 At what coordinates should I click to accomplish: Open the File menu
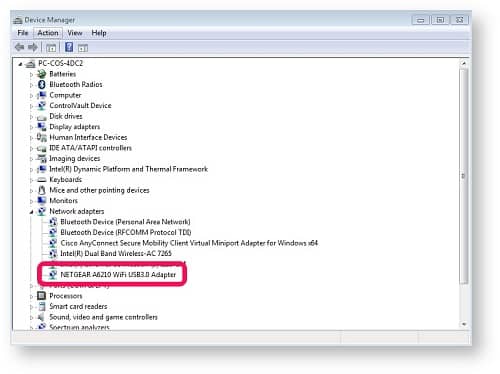23,33
